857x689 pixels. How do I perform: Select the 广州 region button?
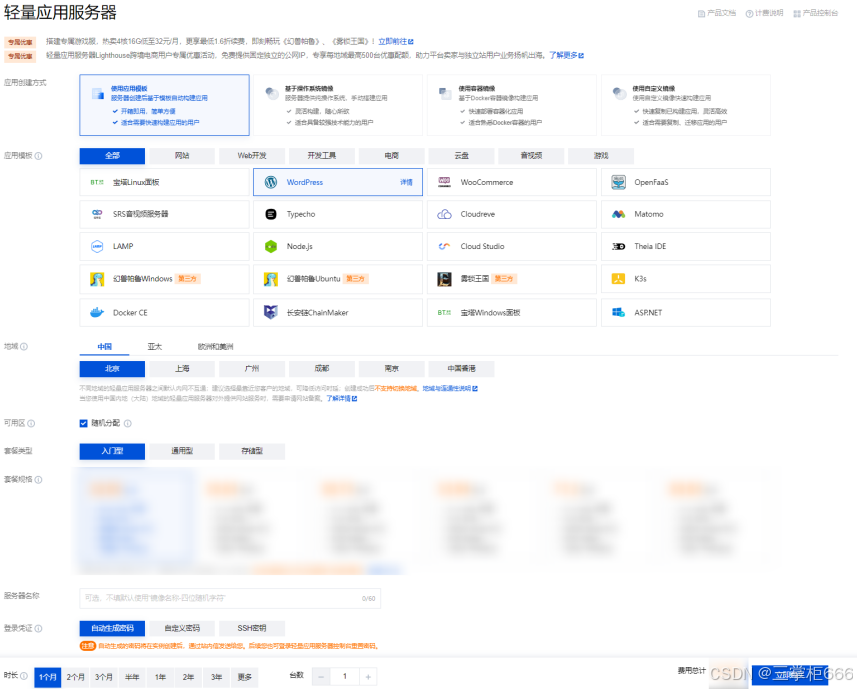tap(252, 369)
